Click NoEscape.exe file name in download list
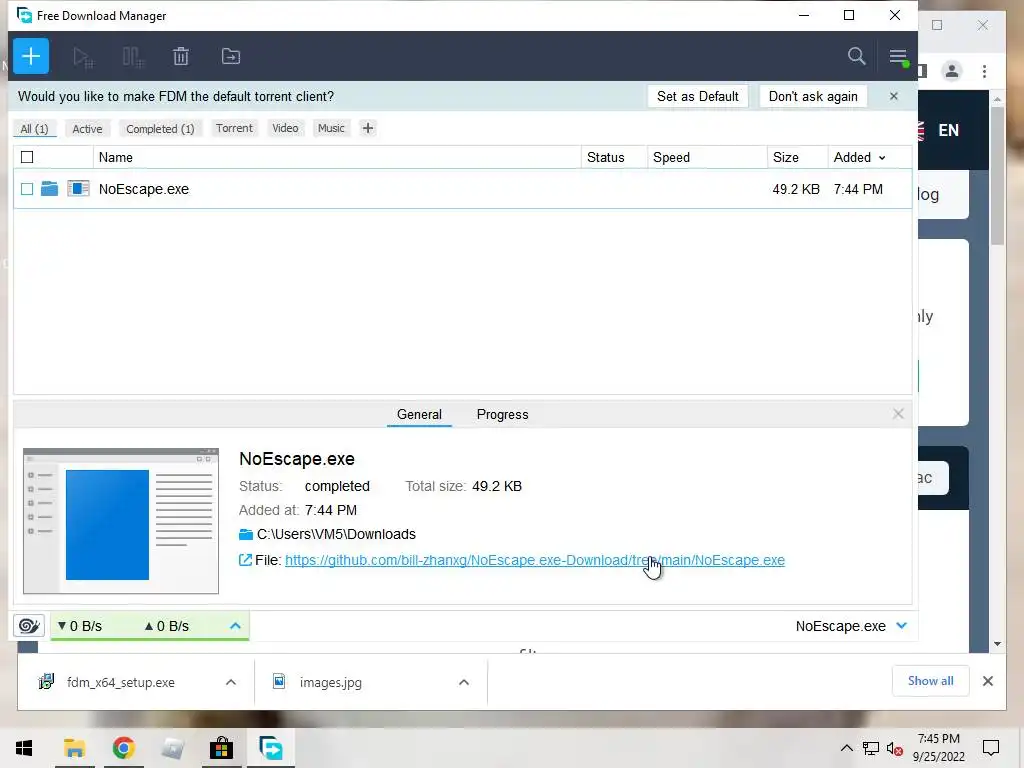 [144, 189]
